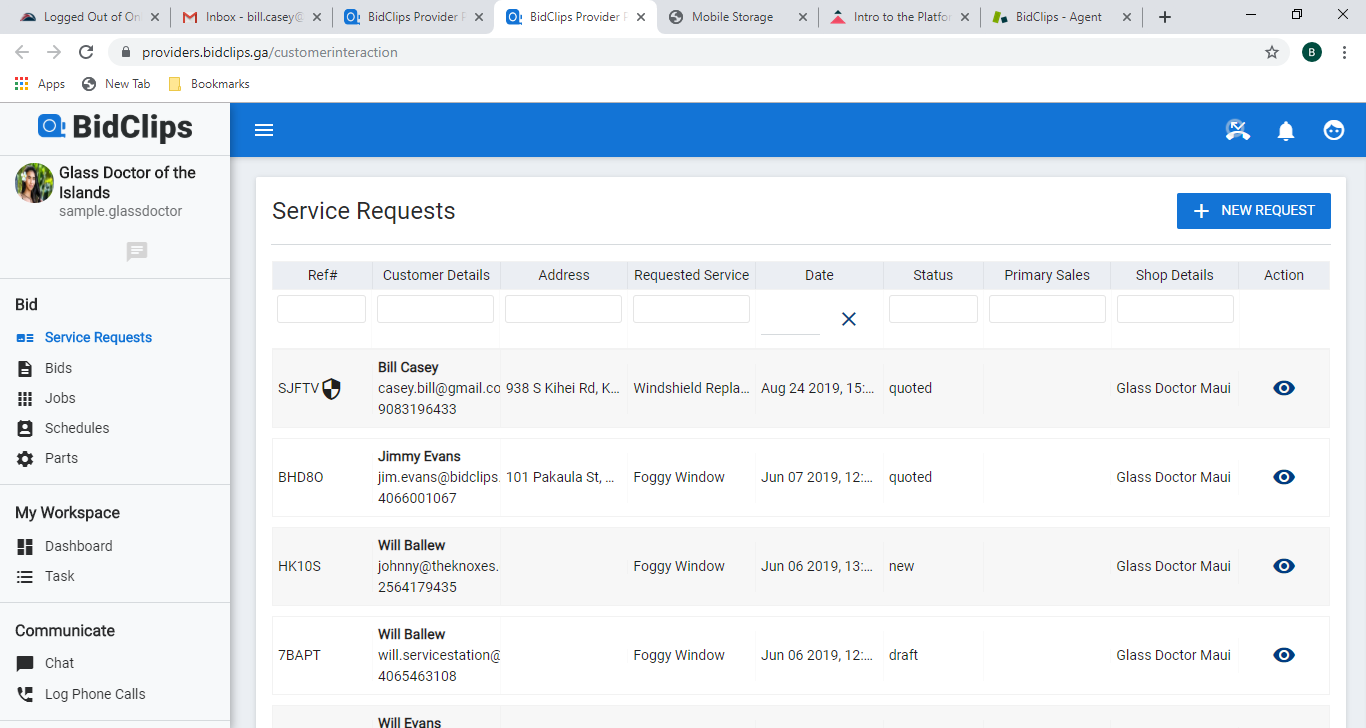Screen dimensions: 1366x728
Task: Click the Customer Details filter field
Action: coord(435,309)
